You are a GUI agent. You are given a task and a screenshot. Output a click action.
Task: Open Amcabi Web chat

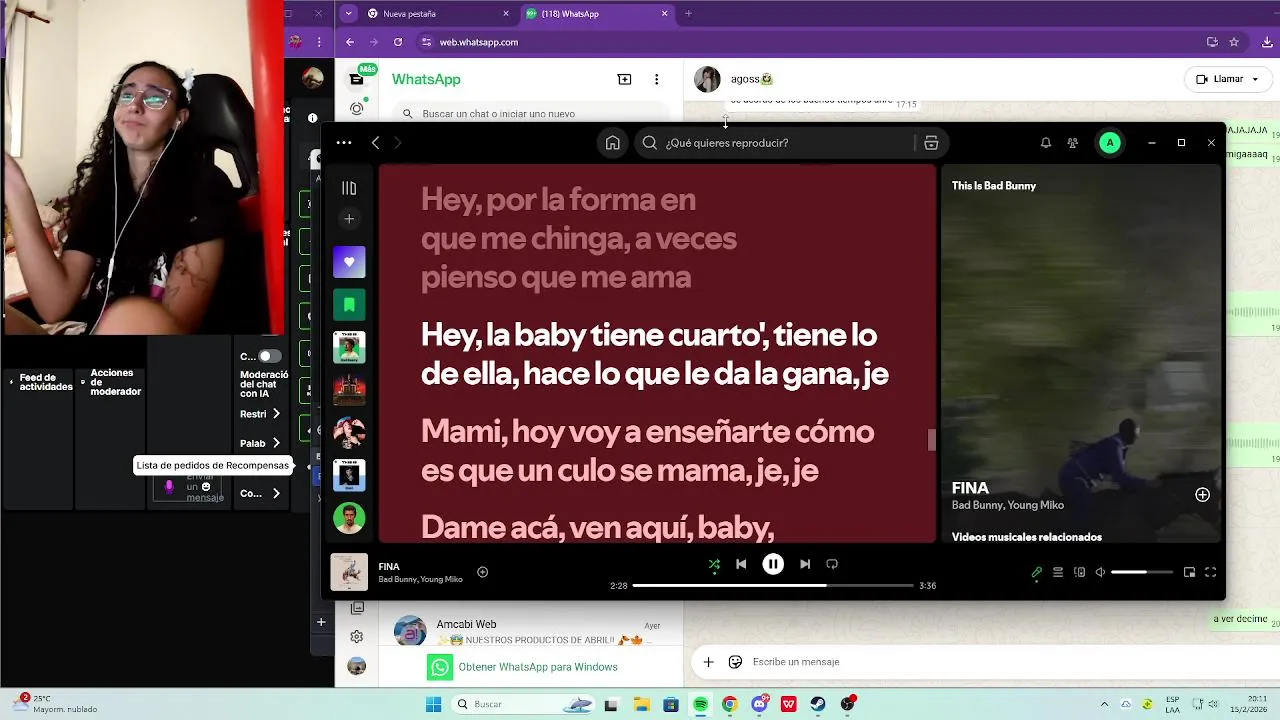point(529,631)
